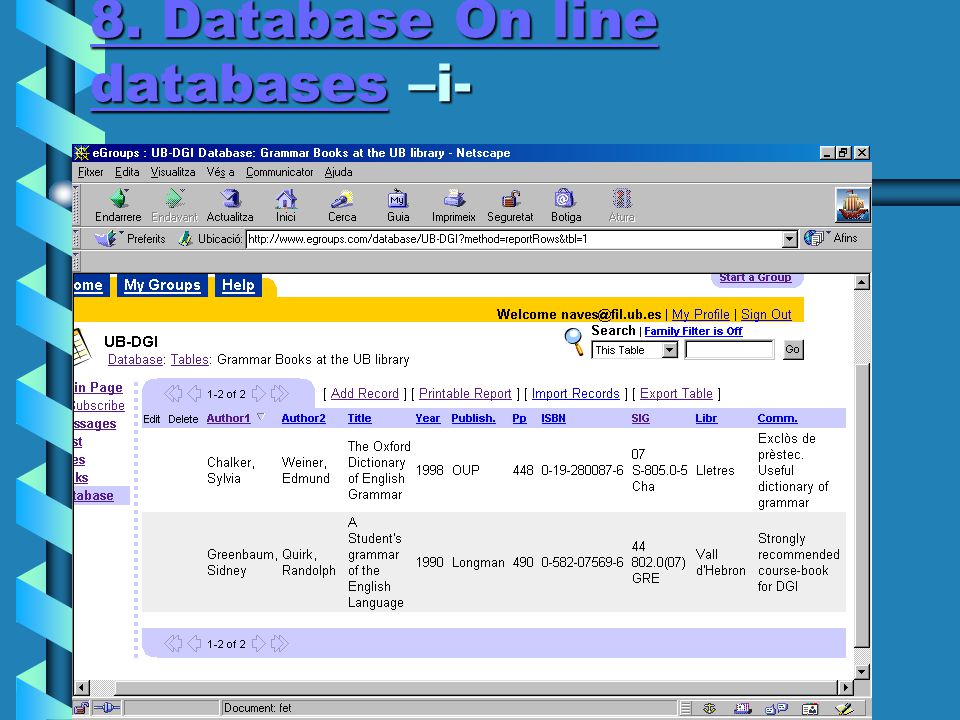This screenshot has height=720, width=960.
Task: Click the horizontal scrollbar right arrow
Action: point(845,688)
